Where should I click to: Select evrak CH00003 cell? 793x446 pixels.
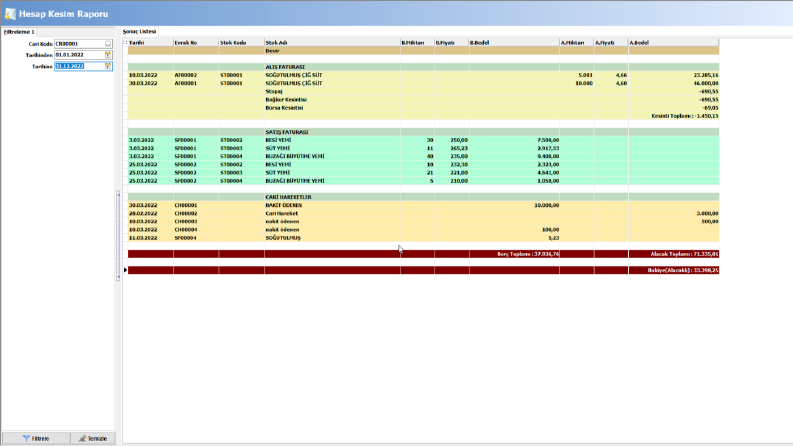[196, 221]
